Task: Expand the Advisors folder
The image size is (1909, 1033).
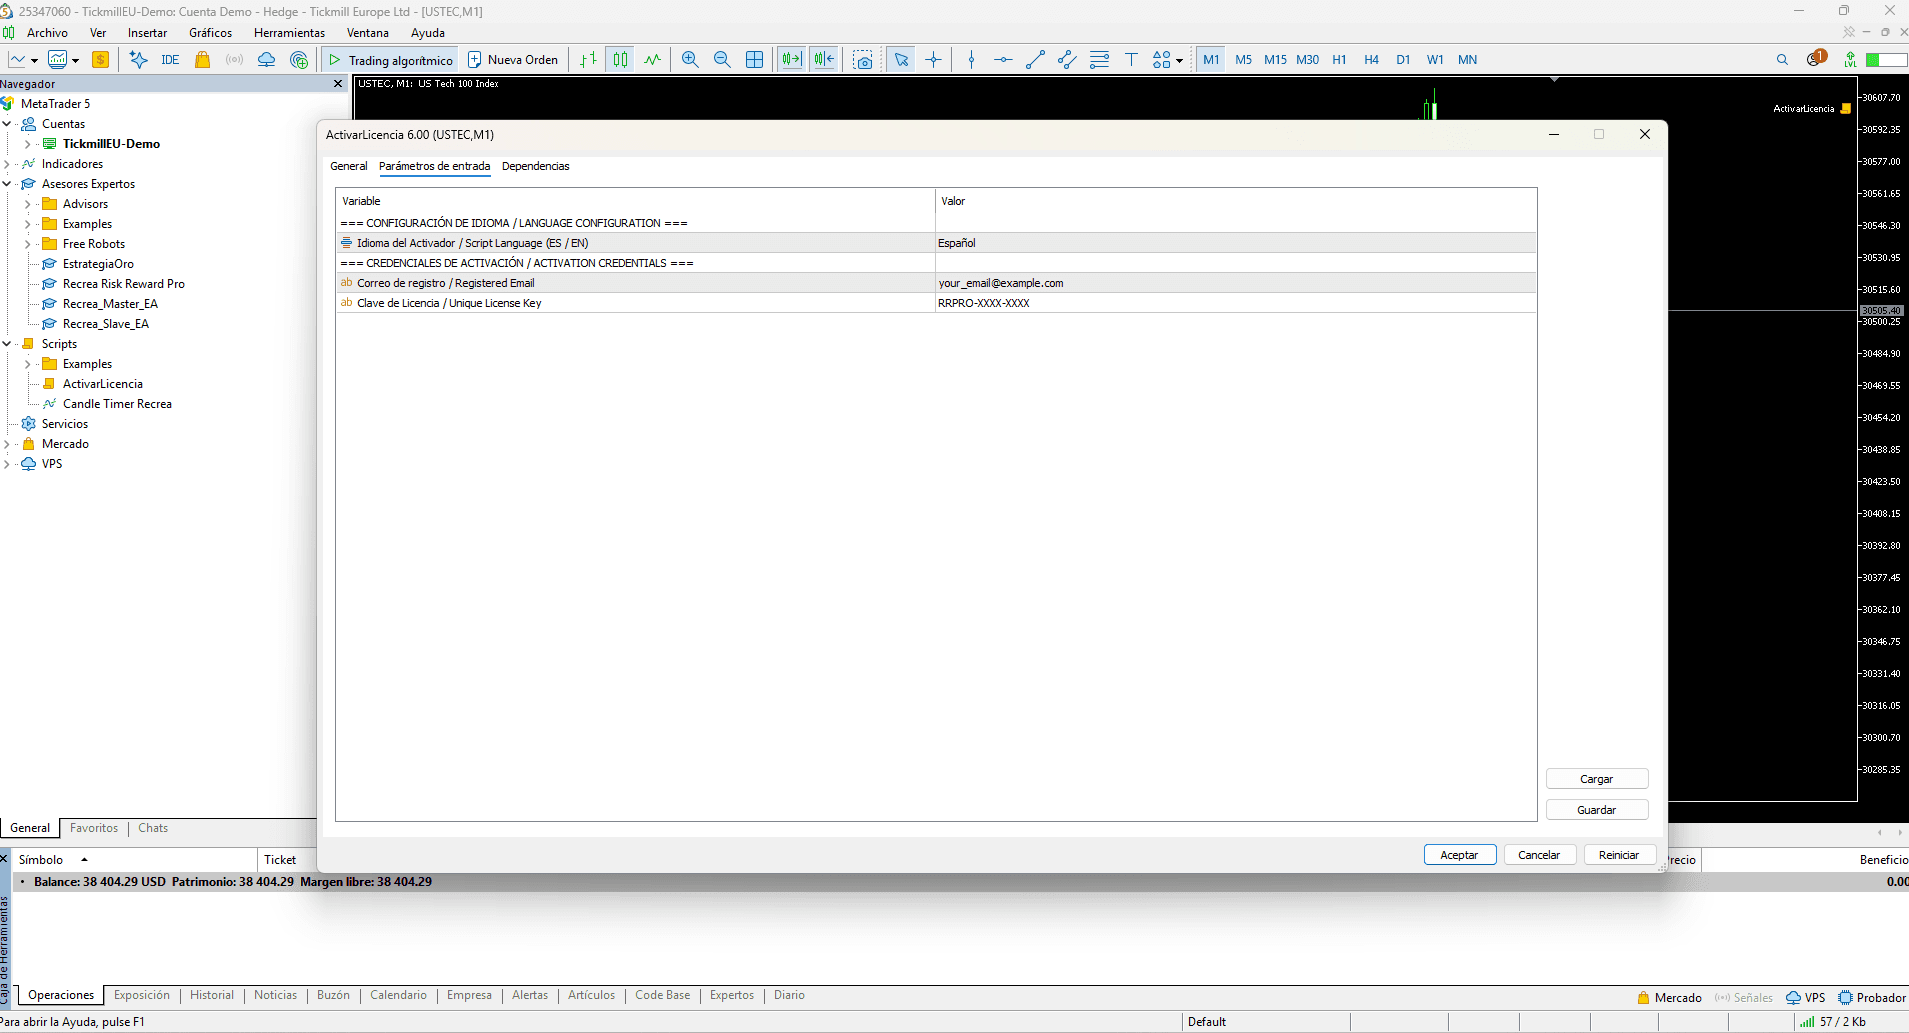Action: point(28,204)
